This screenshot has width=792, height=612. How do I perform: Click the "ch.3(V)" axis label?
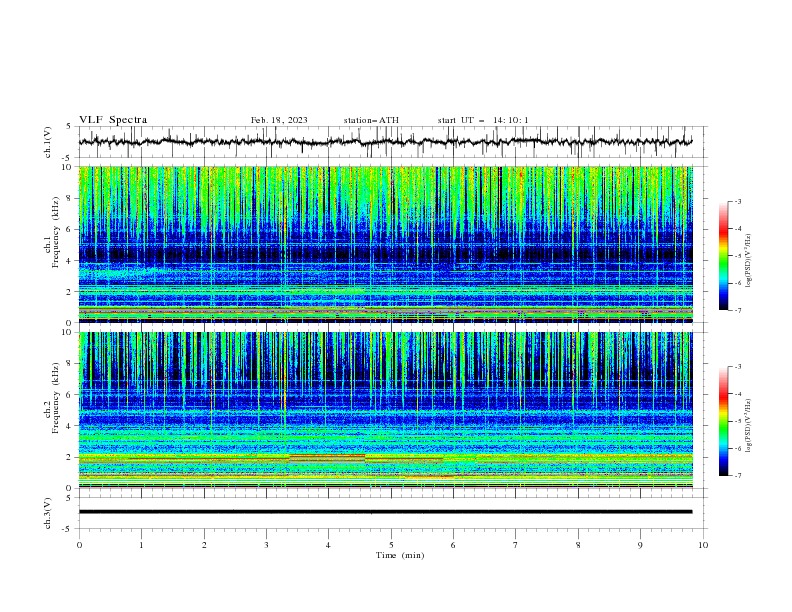pos(48,513)
